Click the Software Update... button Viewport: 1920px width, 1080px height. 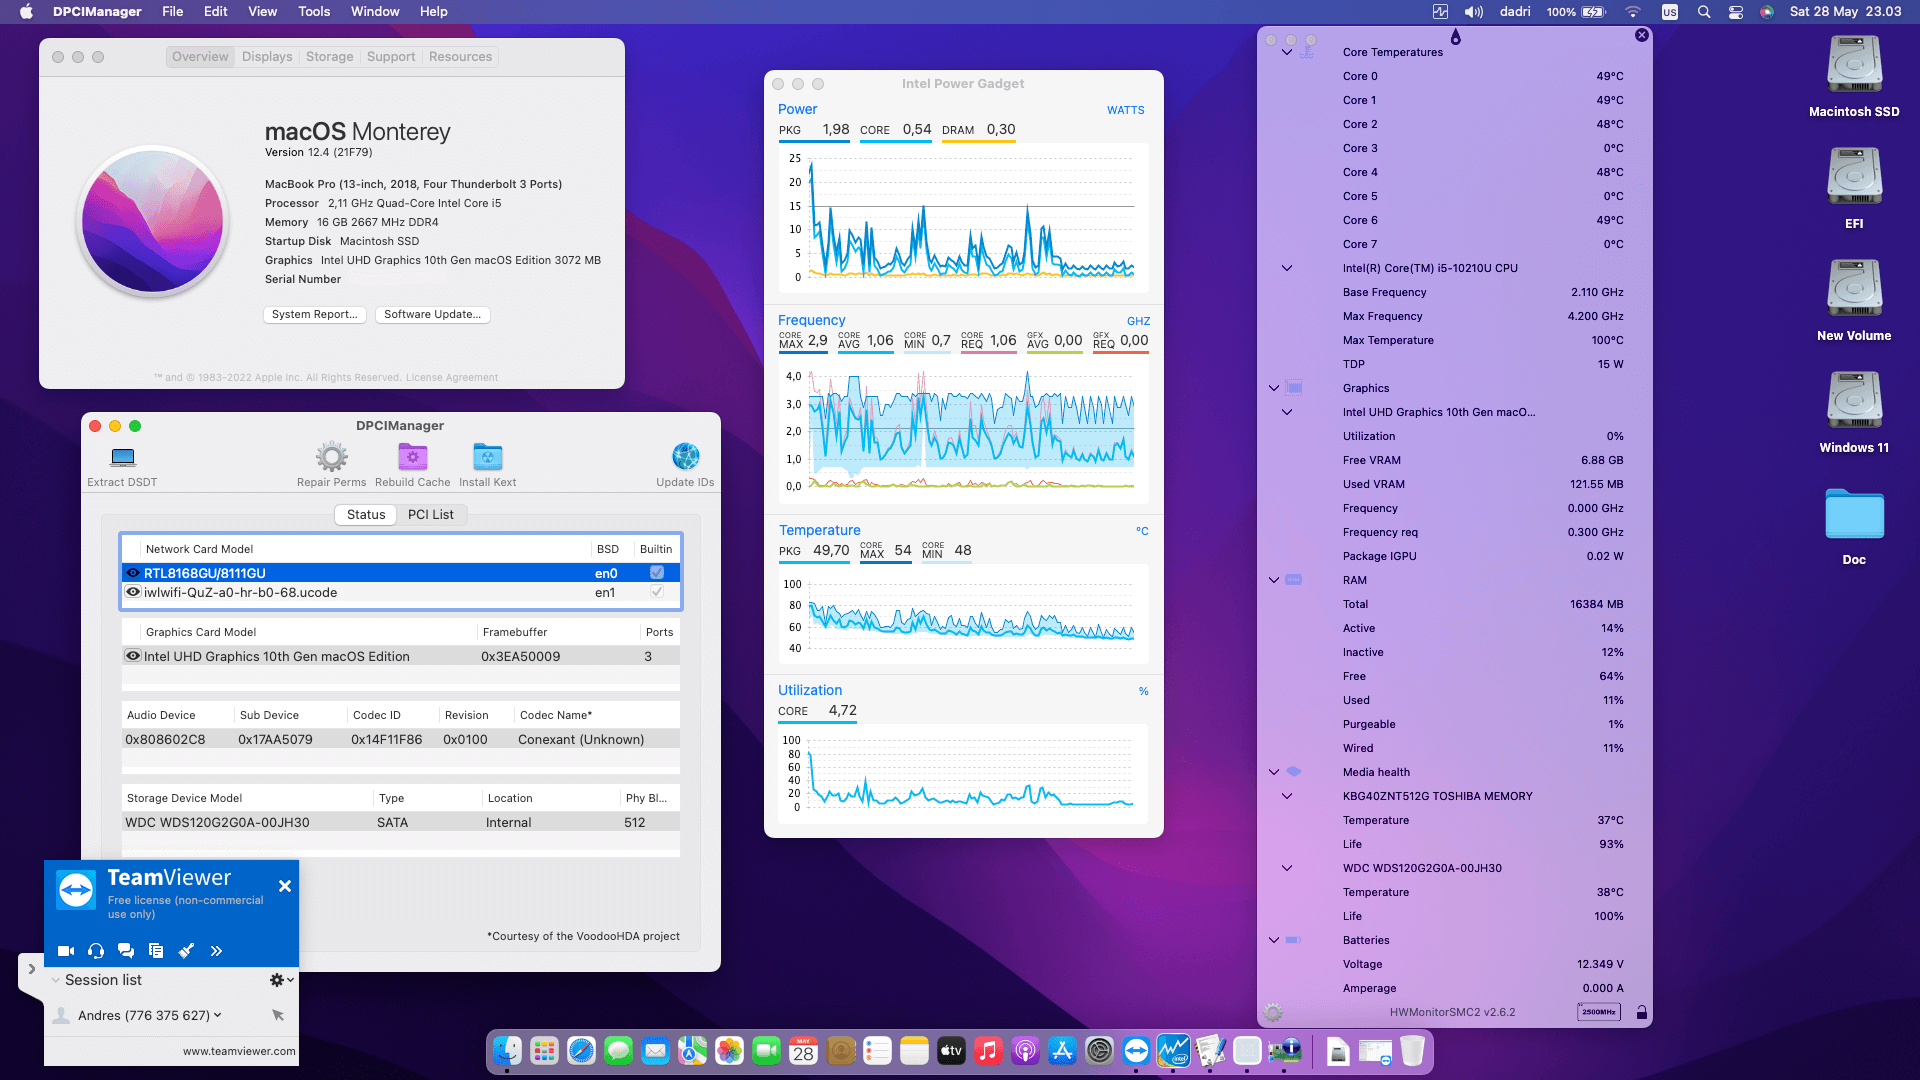[433, 314]
